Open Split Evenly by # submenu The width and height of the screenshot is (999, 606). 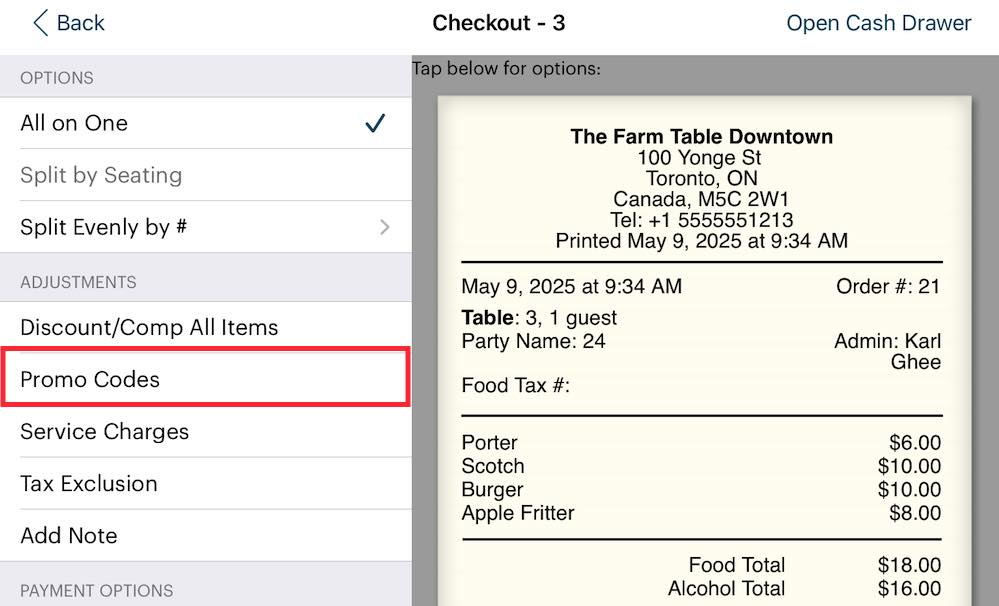(104, 227)
